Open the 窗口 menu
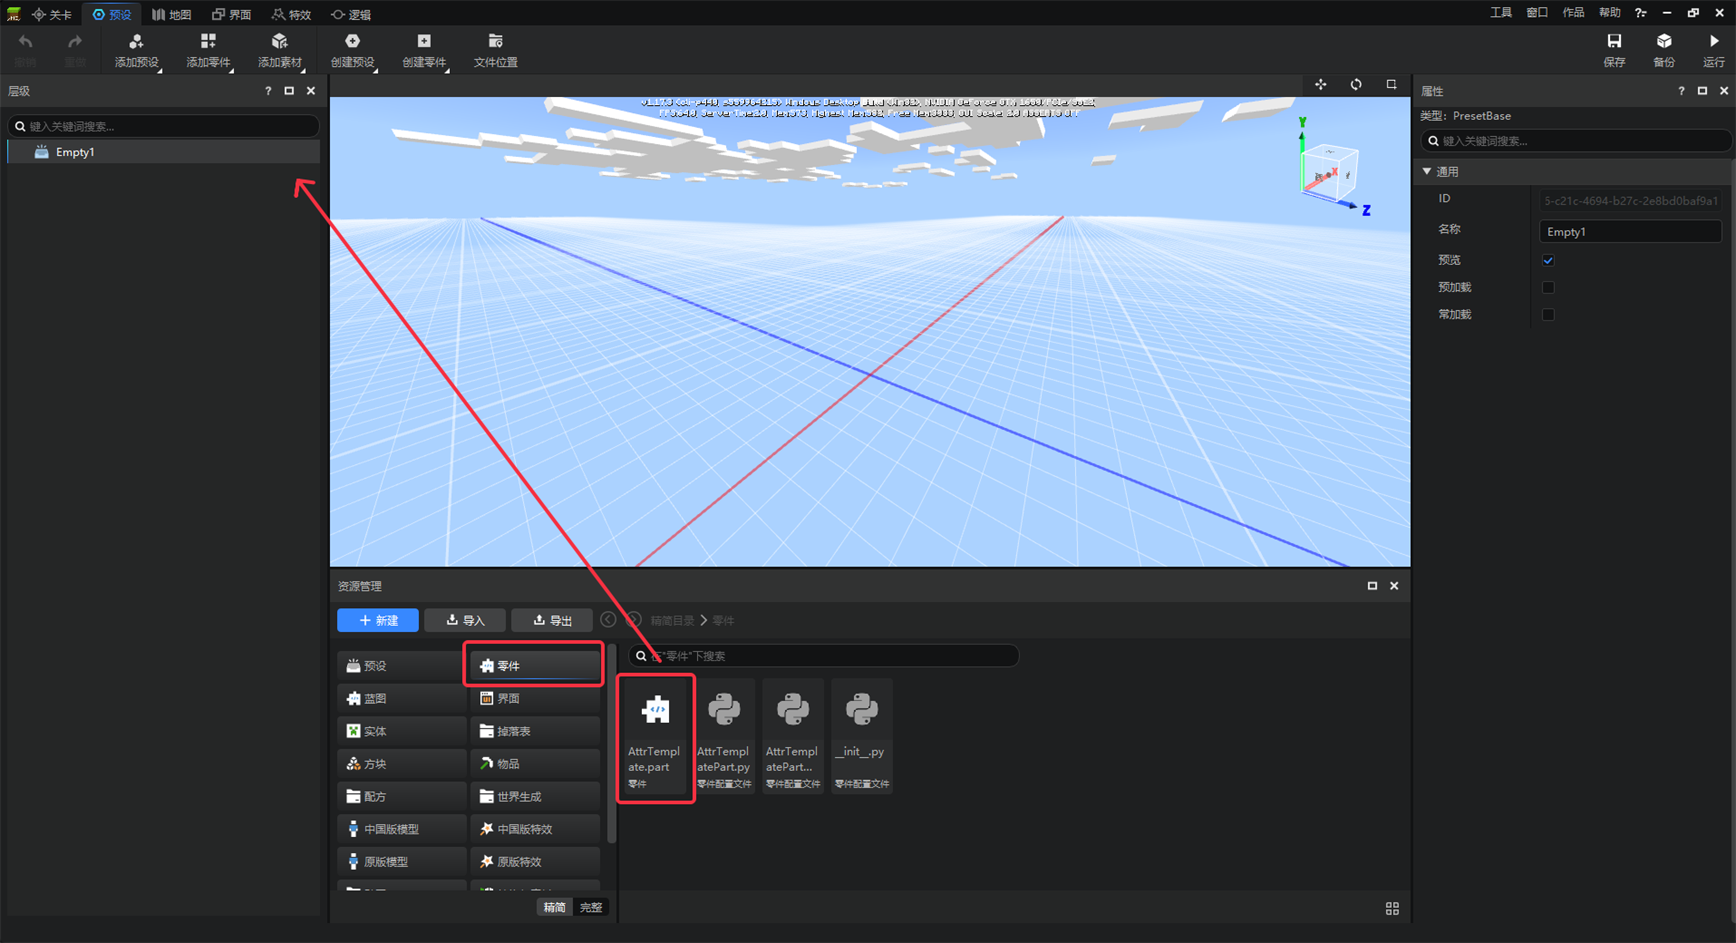Image resolution: width=1736 pixels, height=943 pixels. click(x=1537, y=13)
